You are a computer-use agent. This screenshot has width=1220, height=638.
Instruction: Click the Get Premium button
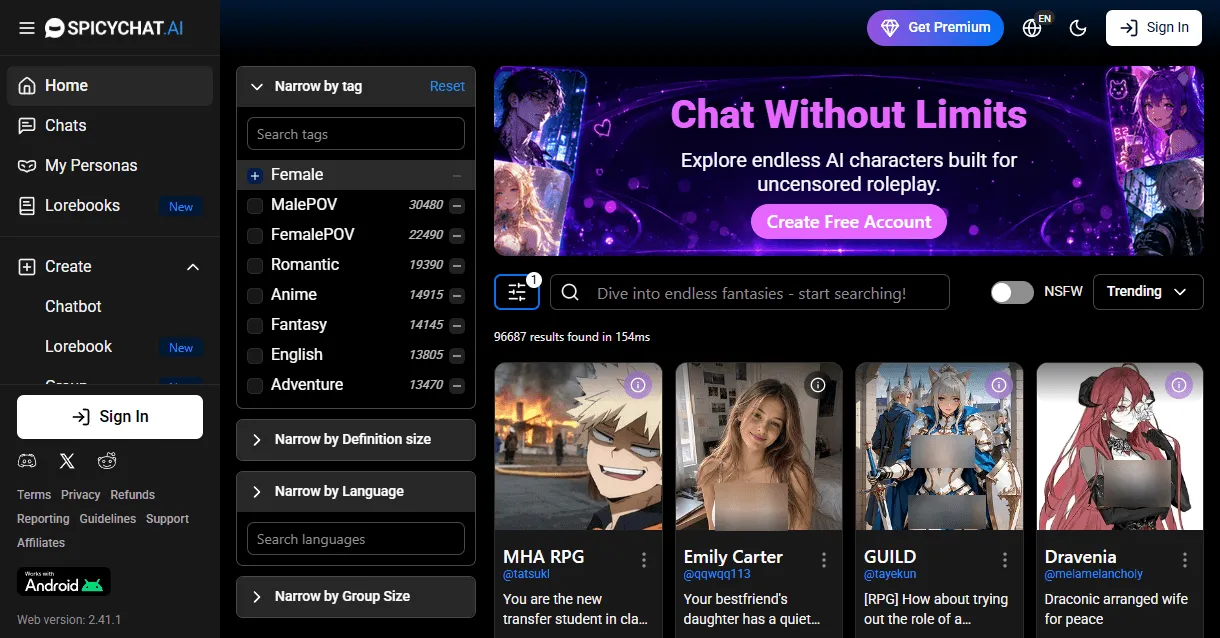(935, 28)
